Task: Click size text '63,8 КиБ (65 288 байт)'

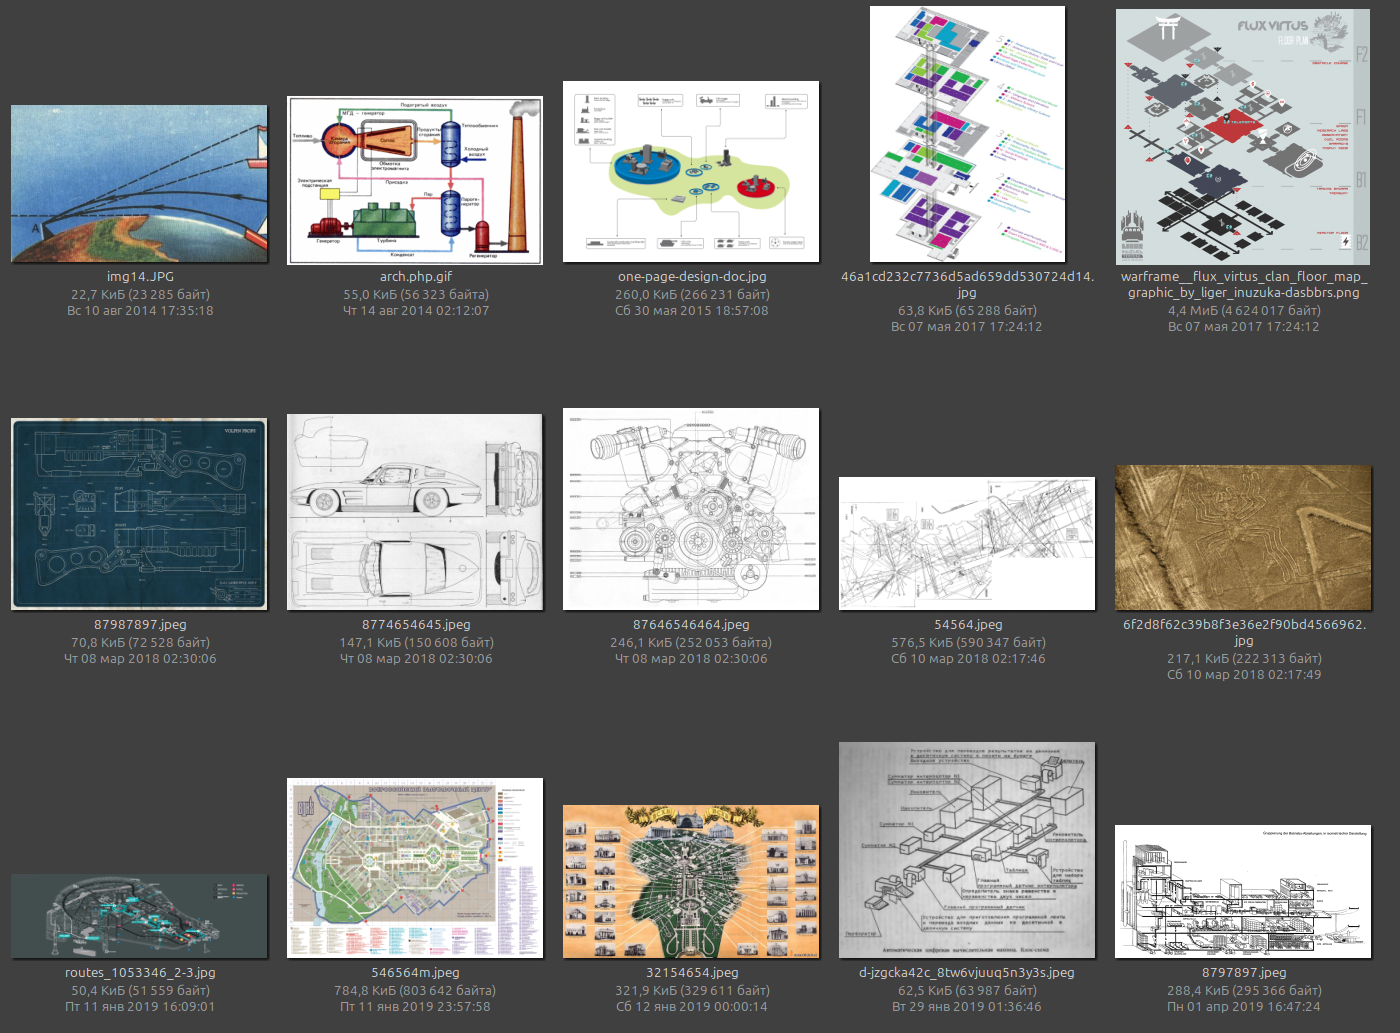Action: coord(967,311)
